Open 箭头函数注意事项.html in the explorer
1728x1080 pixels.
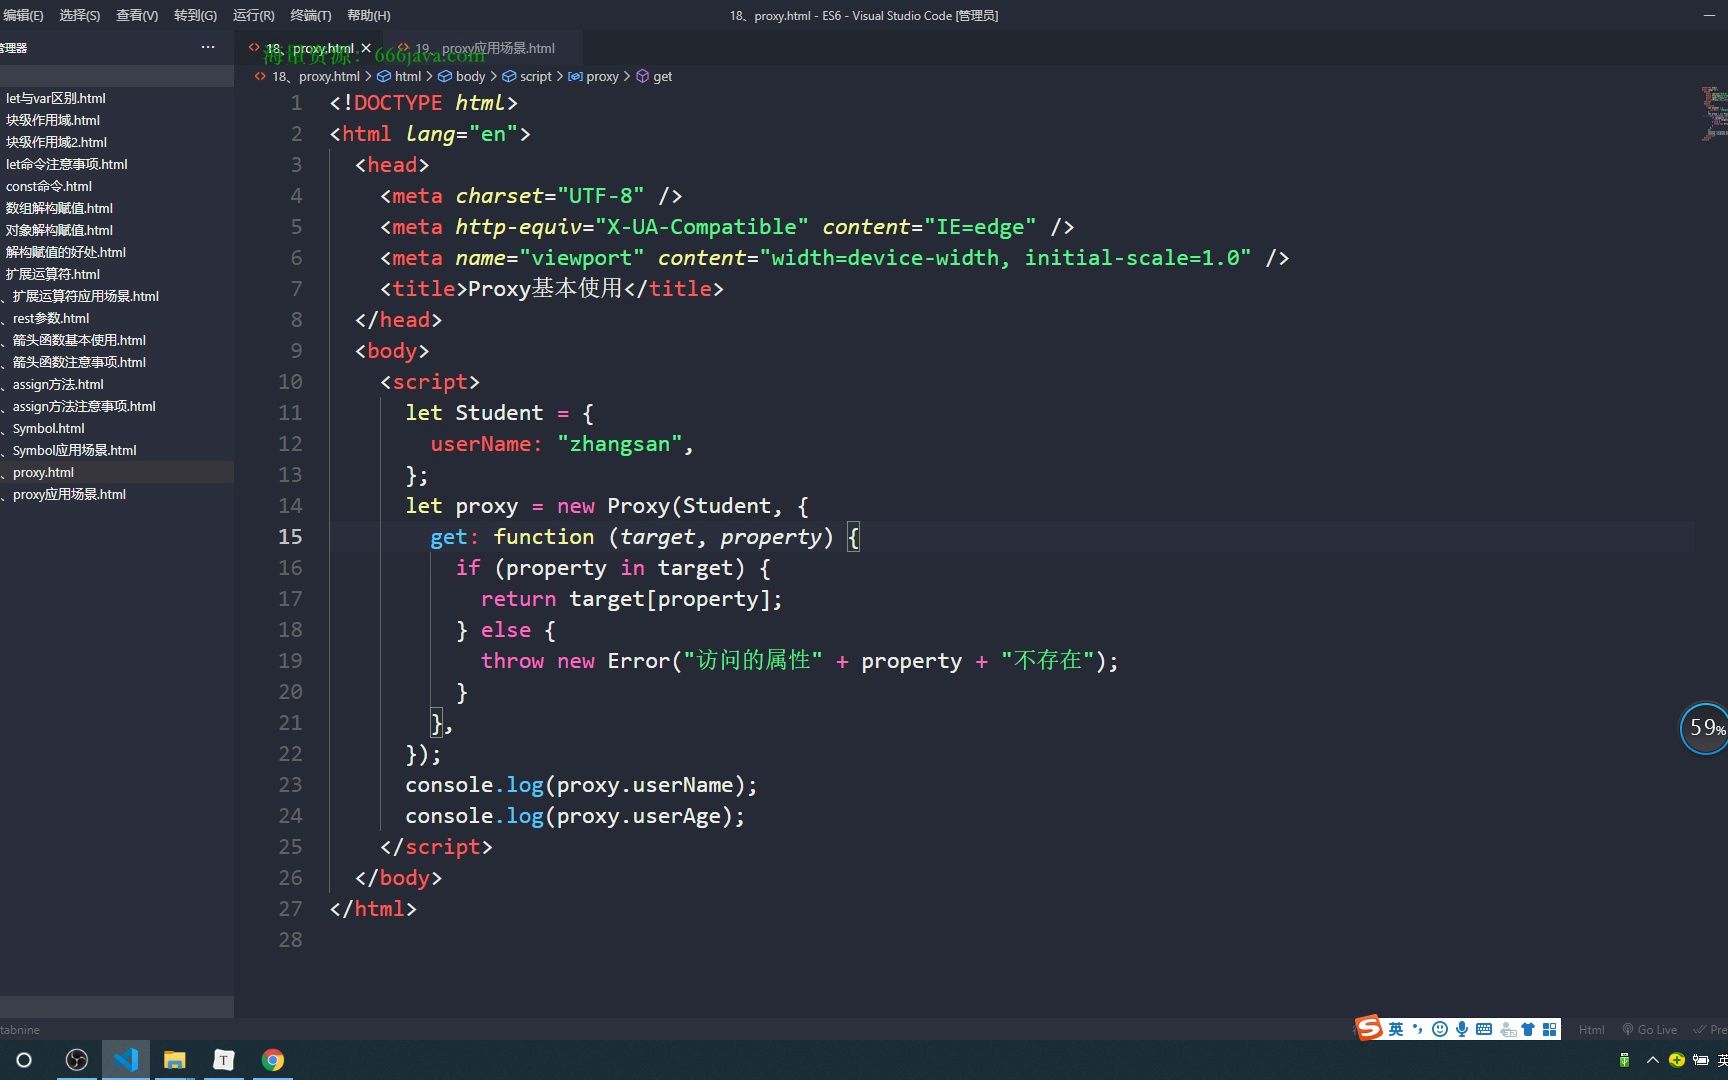click(x=117, y=362)
